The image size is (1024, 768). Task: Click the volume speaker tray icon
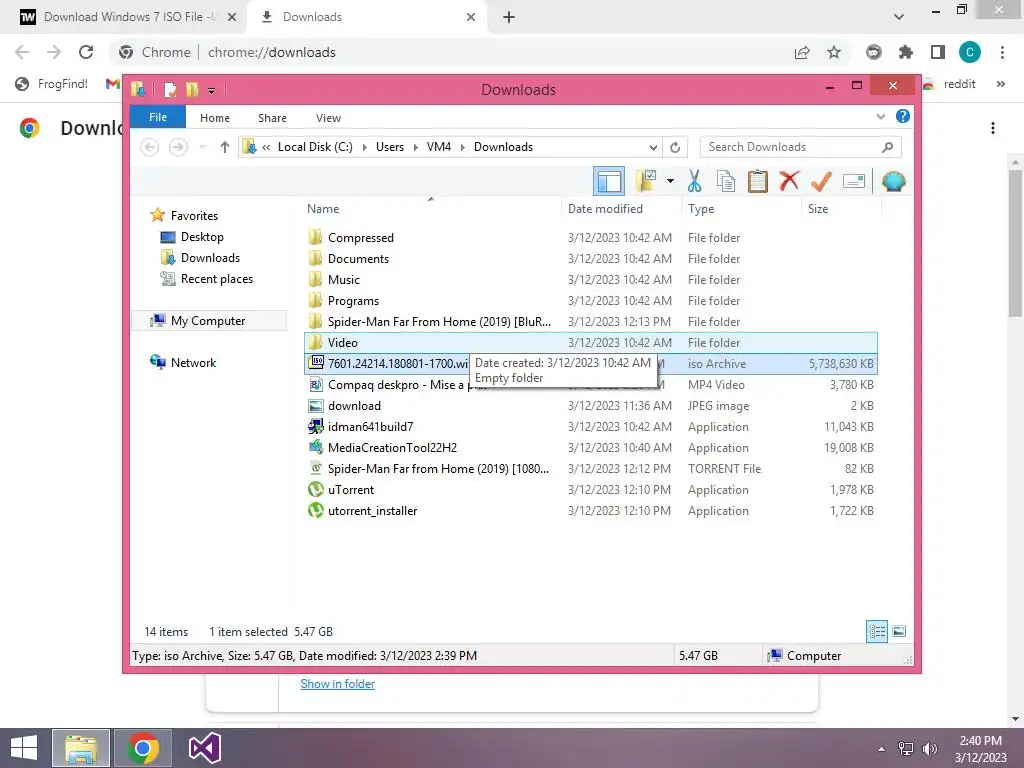click(930, 749)
